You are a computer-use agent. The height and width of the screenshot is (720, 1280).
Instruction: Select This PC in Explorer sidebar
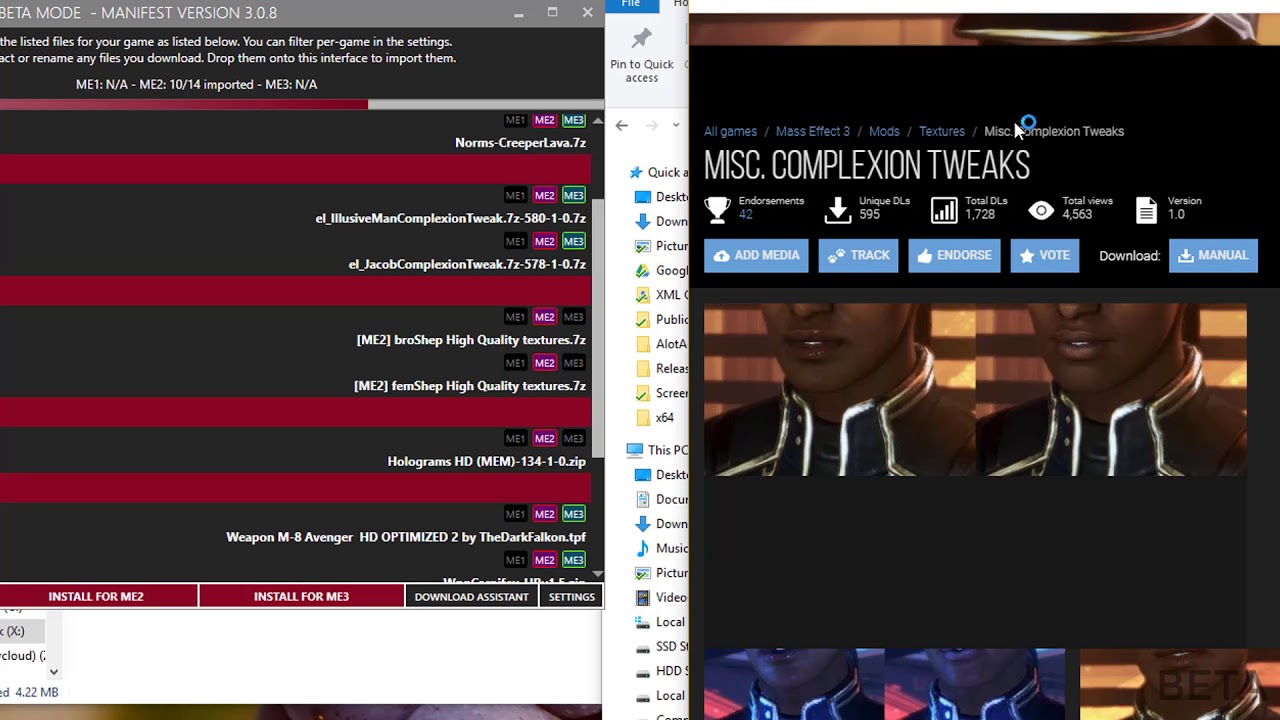coord(658,450)
